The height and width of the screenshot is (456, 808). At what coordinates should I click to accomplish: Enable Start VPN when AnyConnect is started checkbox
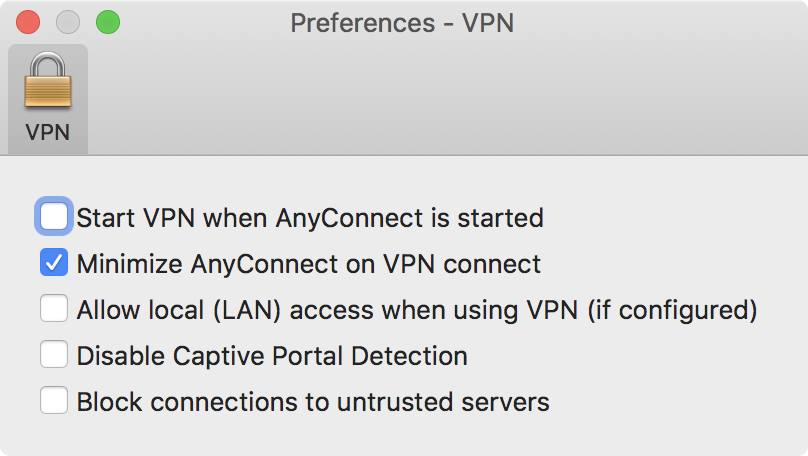(x=54, y=216)
